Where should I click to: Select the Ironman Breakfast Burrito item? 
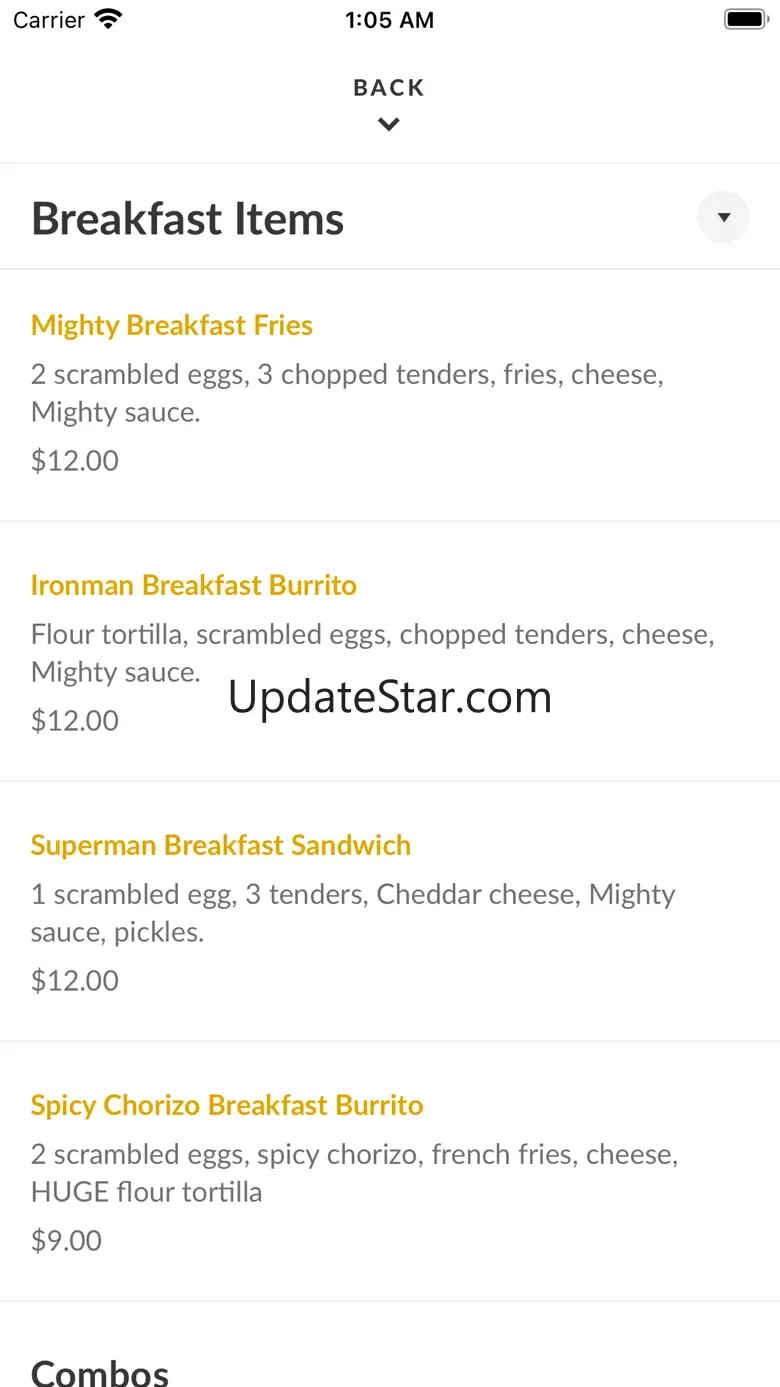pyautogui.click(x=194, y=585)
